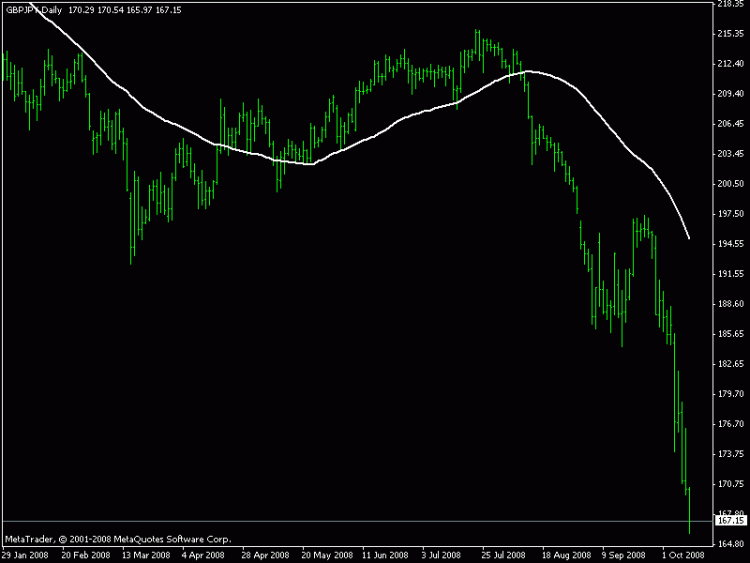
Task: Select the 9 Sep 2008 date marker
Action: pyautogui.click(x=624, y=555)
